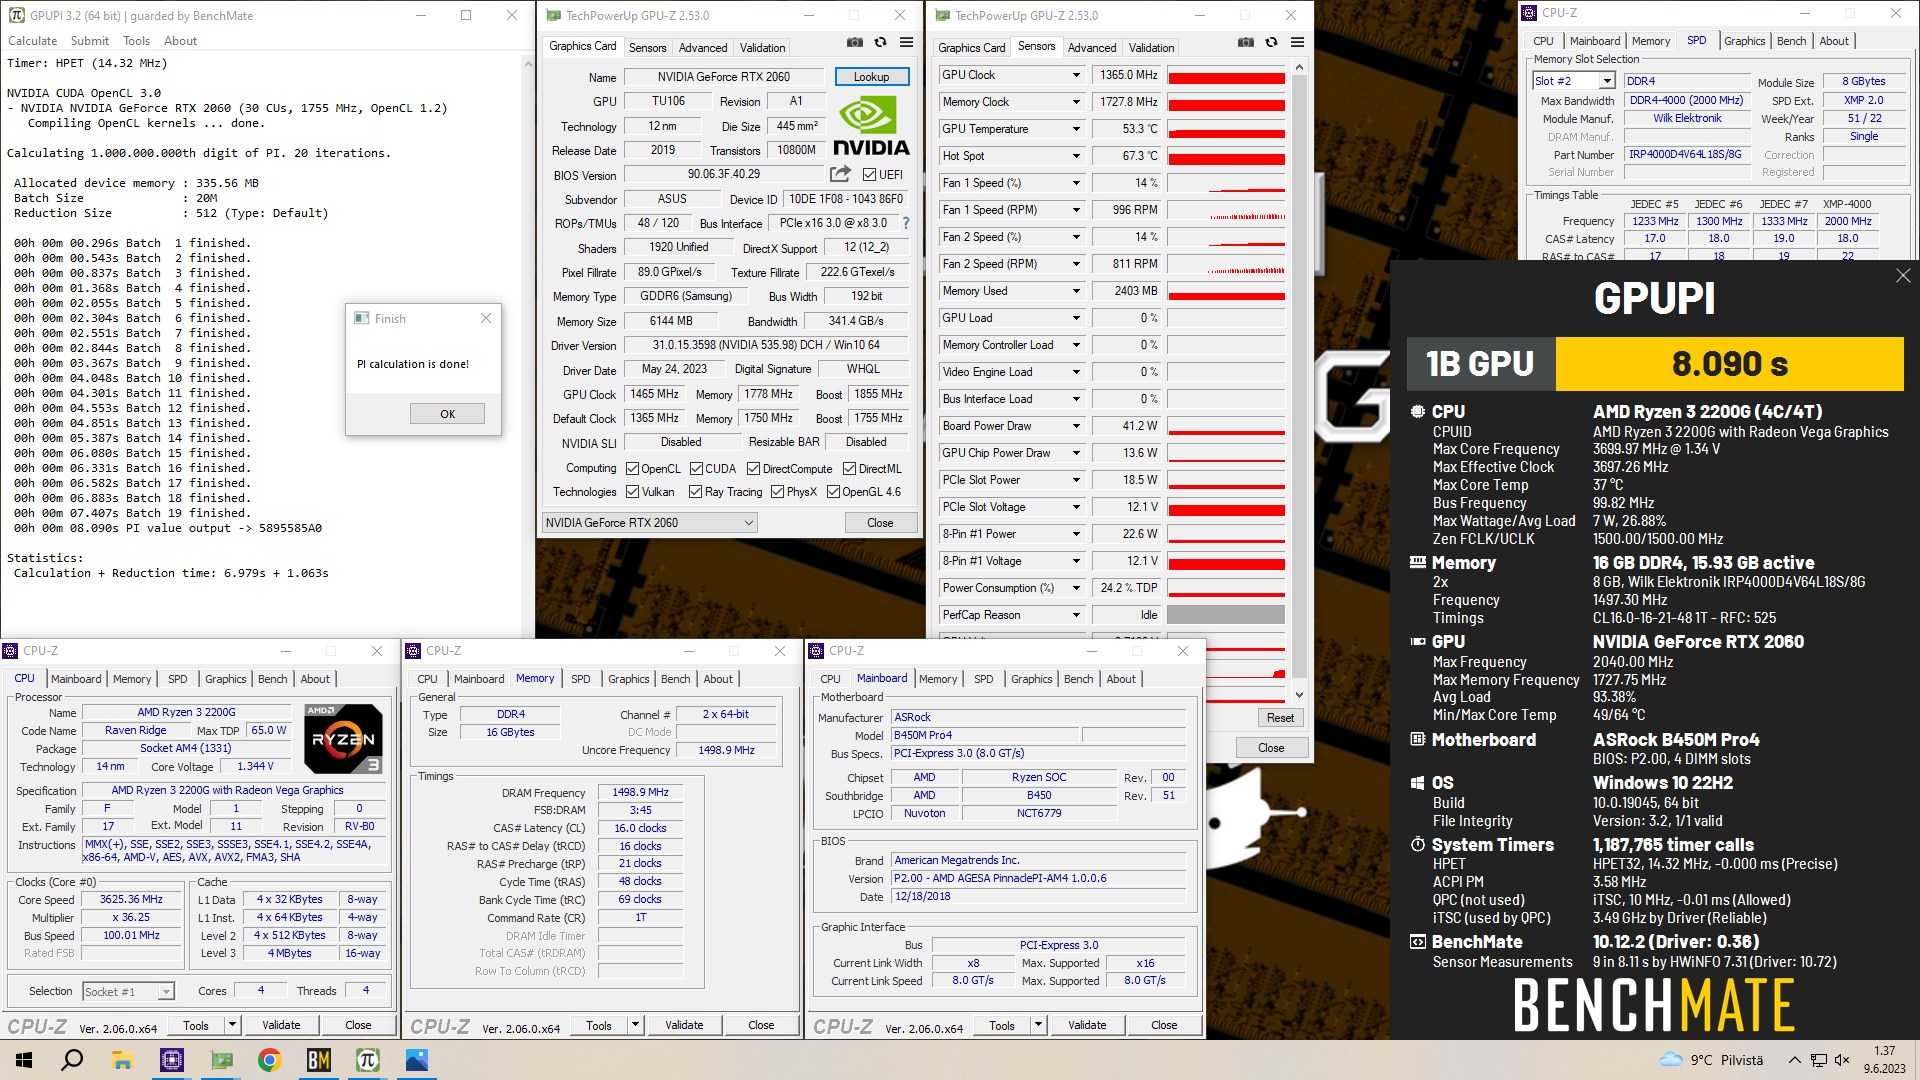This screenshot has width=1920, height=1080.
Task: Toggle the DirectML checkbox
Action: [x=849, y=469]
